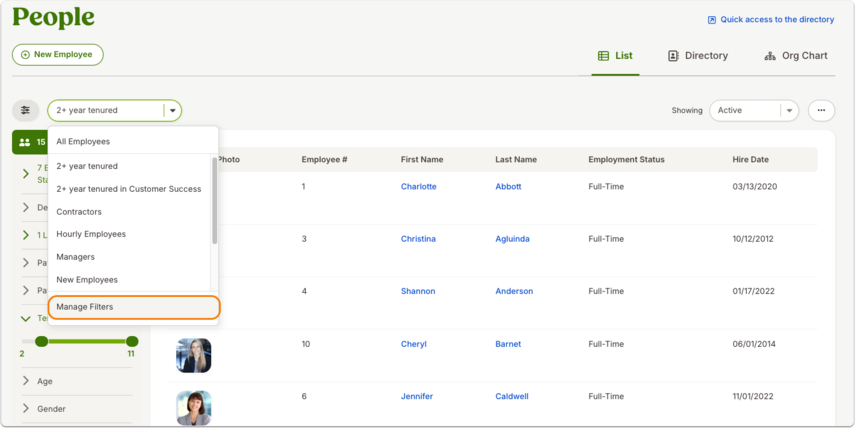Screen dimensions: 855x428
Task: Click the filter sliders icon button
Action: point(25,110)
